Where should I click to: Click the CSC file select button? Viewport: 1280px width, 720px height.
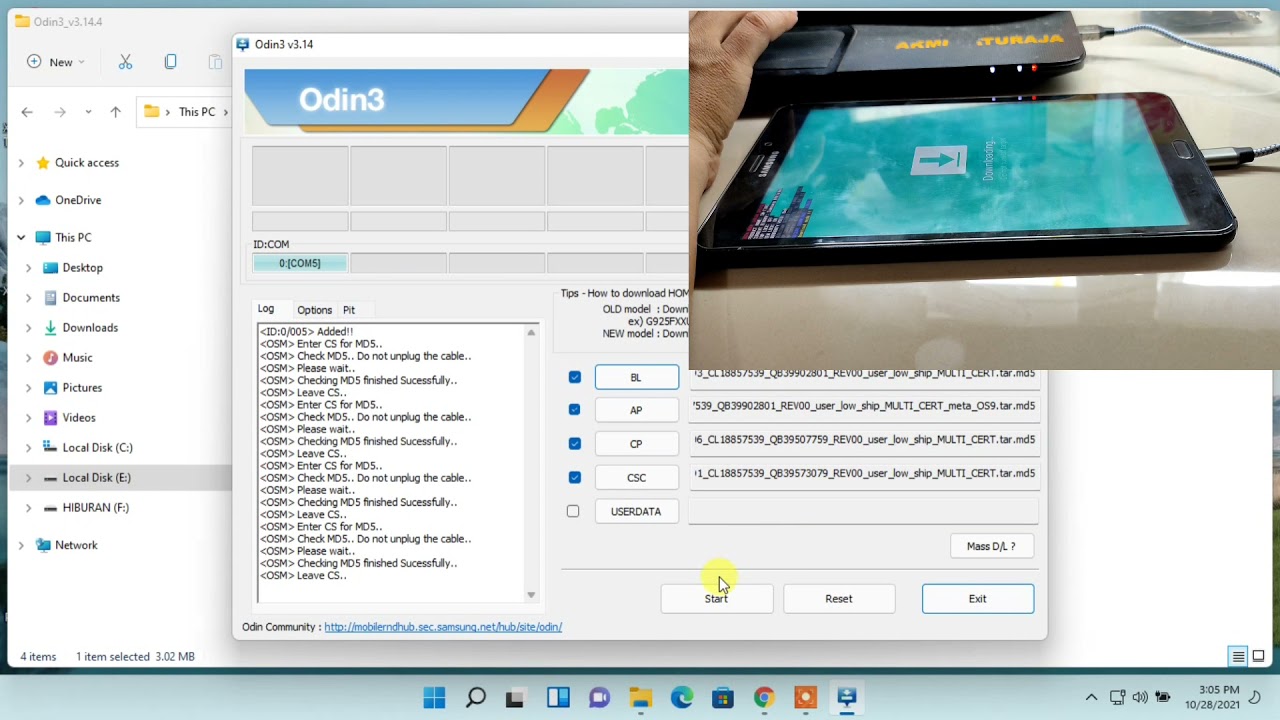pyautogui.click(x=636, y=478)
